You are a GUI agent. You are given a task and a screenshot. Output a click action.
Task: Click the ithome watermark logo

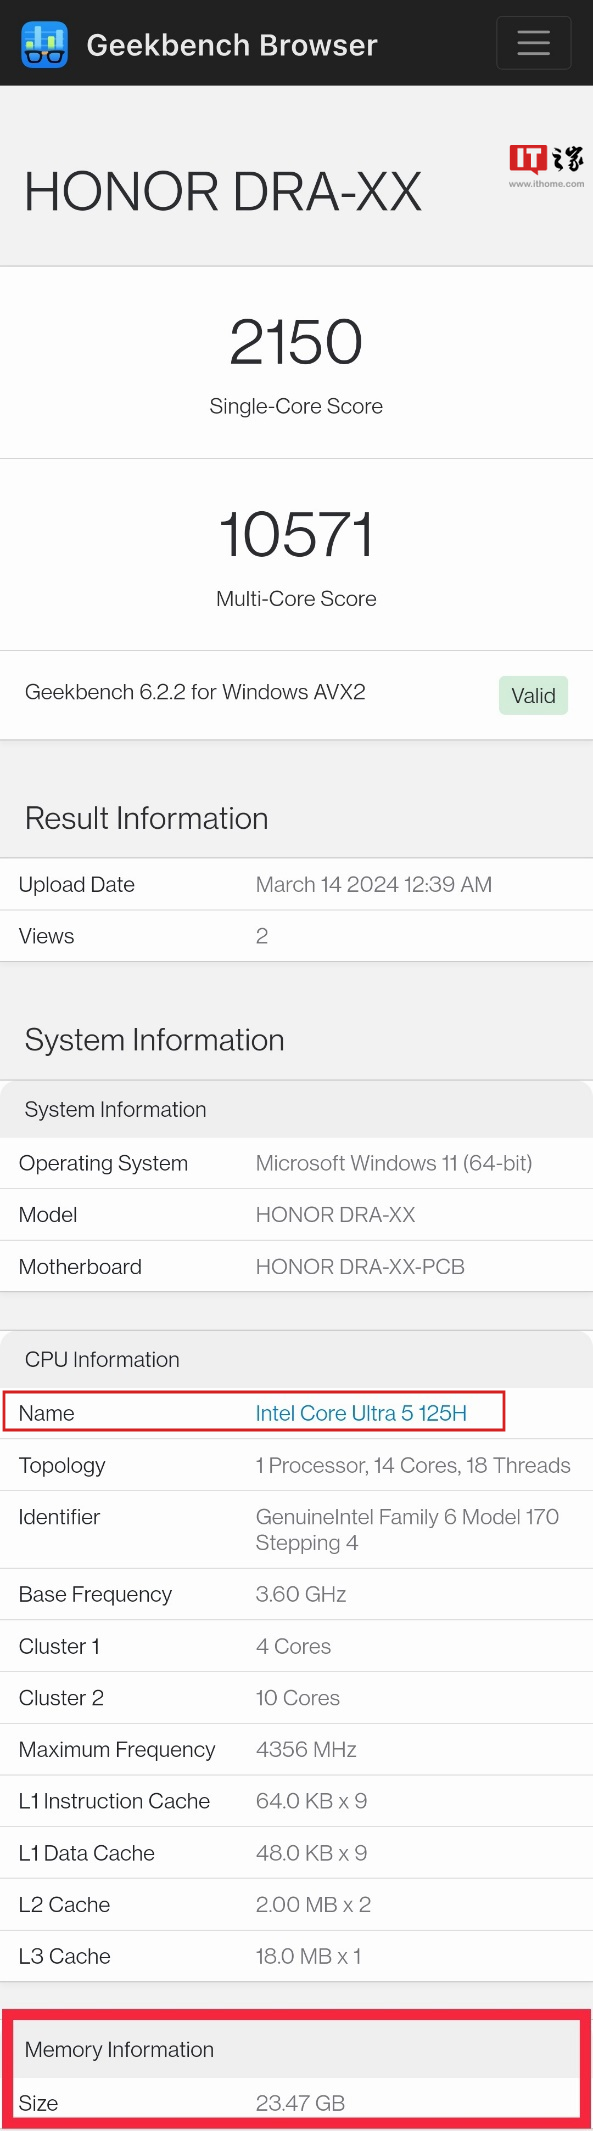[x=546, y=166]
